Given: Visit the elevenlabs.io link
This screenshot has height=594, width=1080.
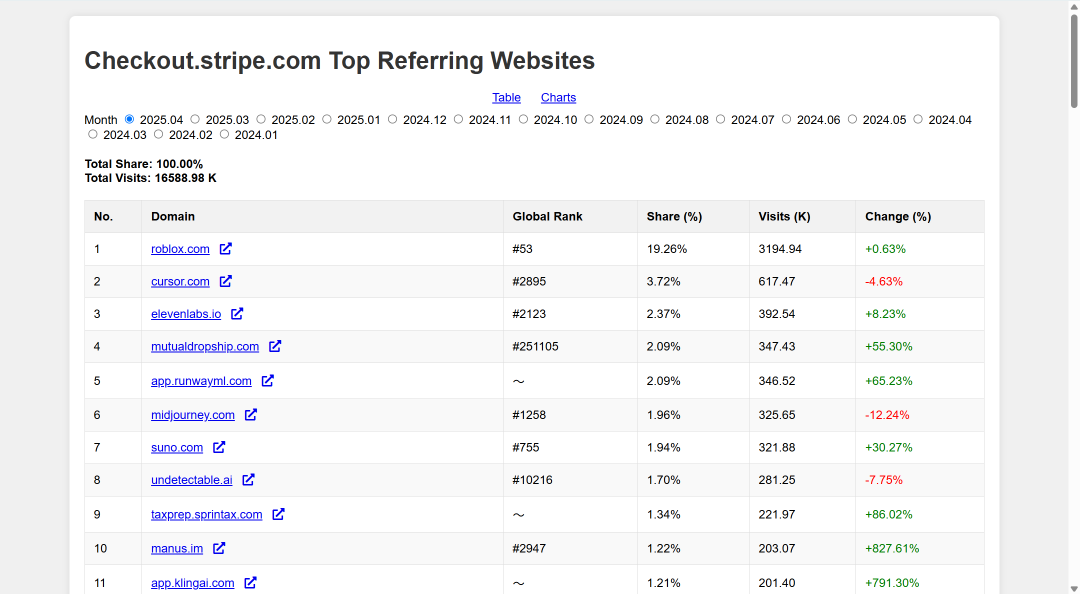Looking at the screenshot, I should (x=186, y=314).
